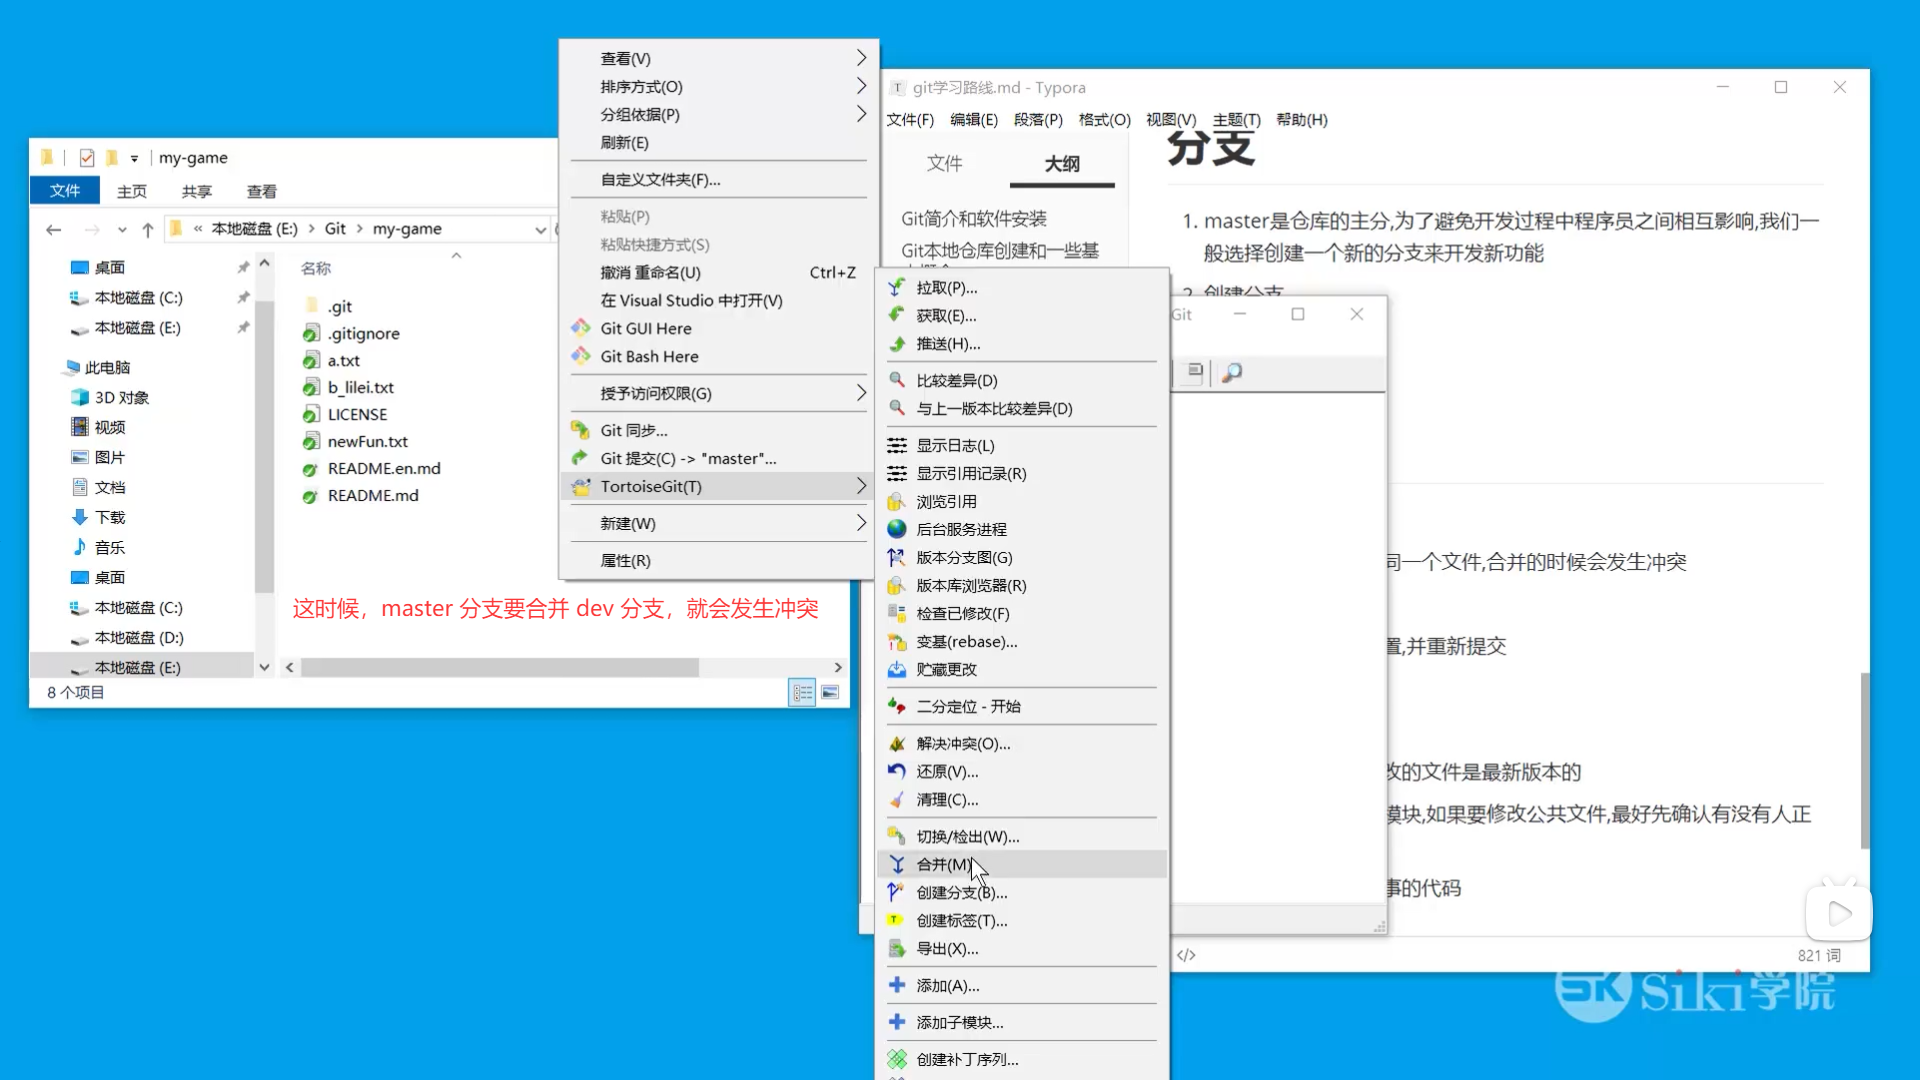Viewport: 1920px width, 1080px height.
Task: Click the Explorer up-directory arrow button
Action: click(148, 230)
